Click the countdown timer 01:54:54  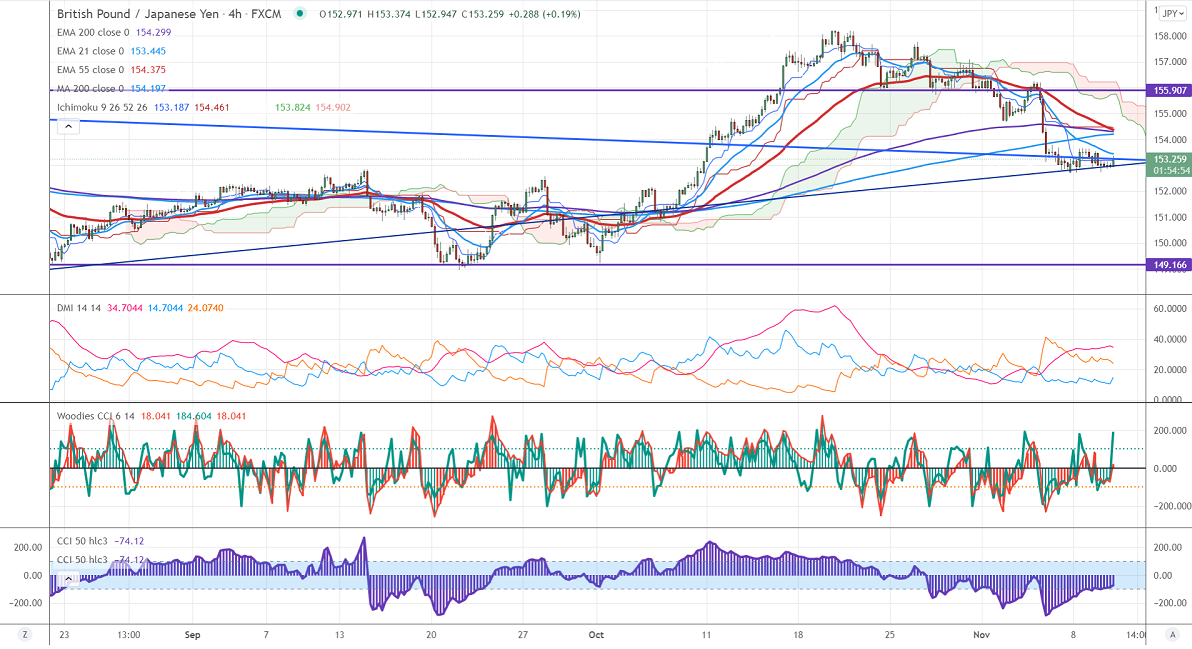1171,171
